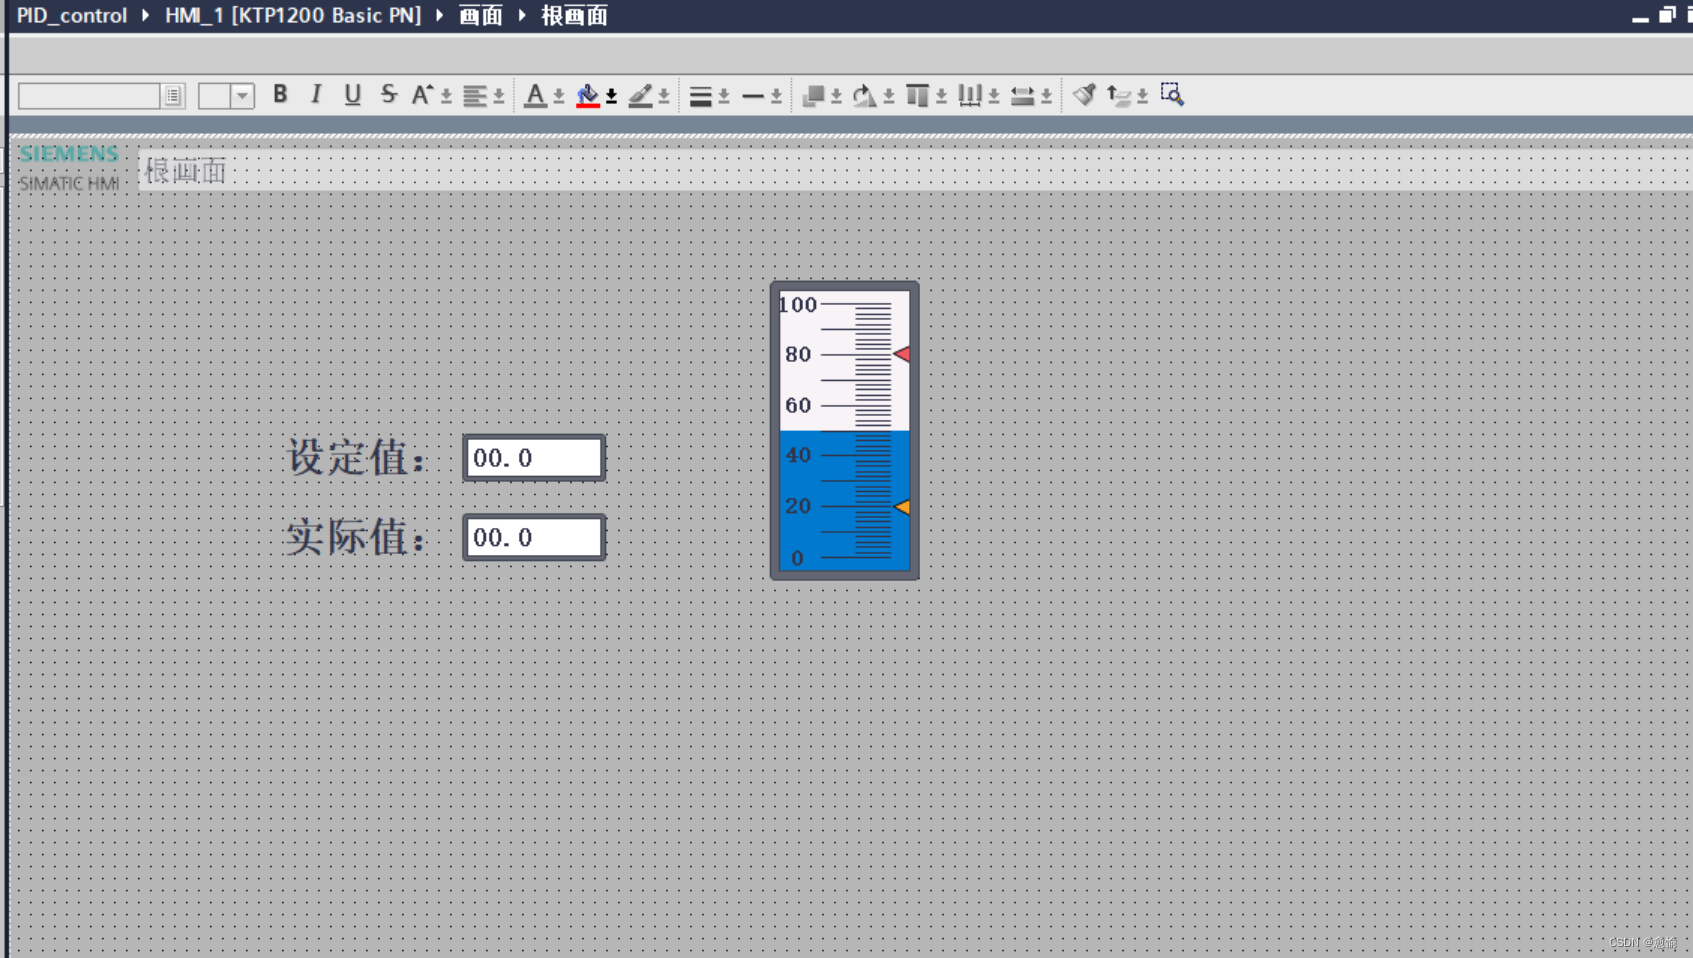
Task: Click the border color pen icon
Action: click(640, 96)
